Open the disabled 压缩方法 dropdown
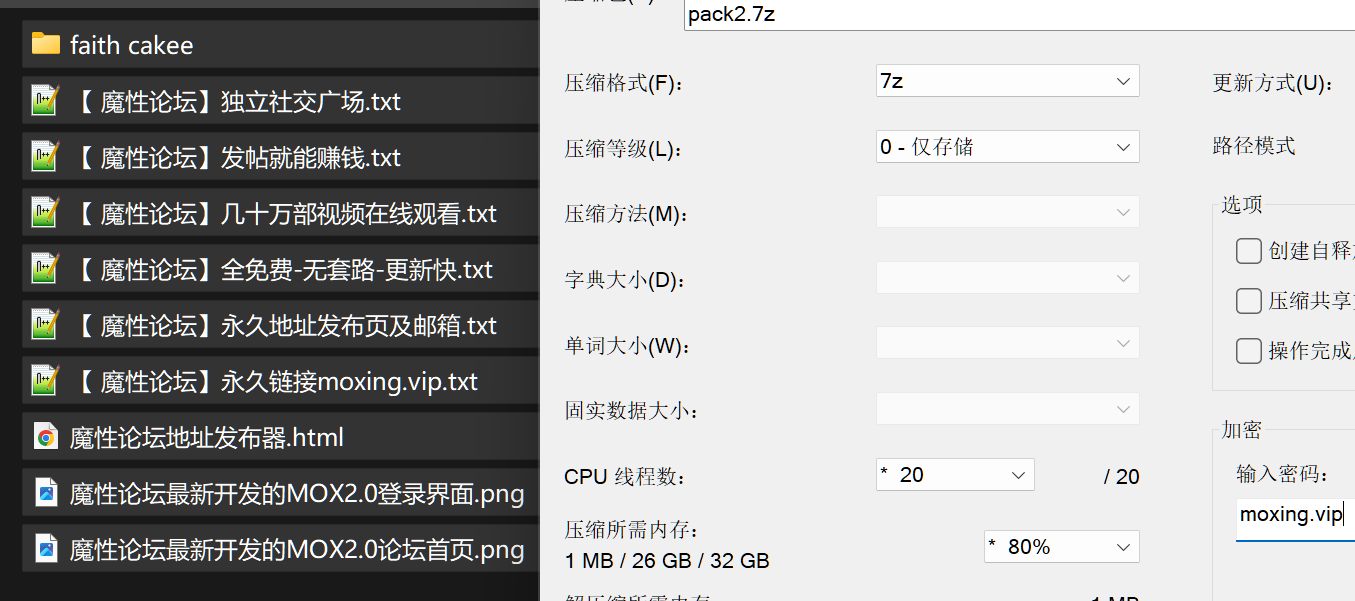Screen dimensions: 1355x601 pos(1008,213)
